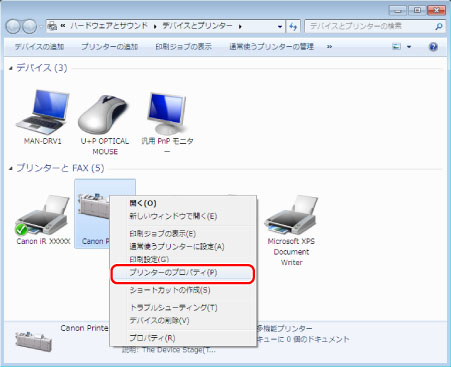Select the Microsoft XPS Document Writer printer
Viewport: 451px width, 367px height.
291,215
